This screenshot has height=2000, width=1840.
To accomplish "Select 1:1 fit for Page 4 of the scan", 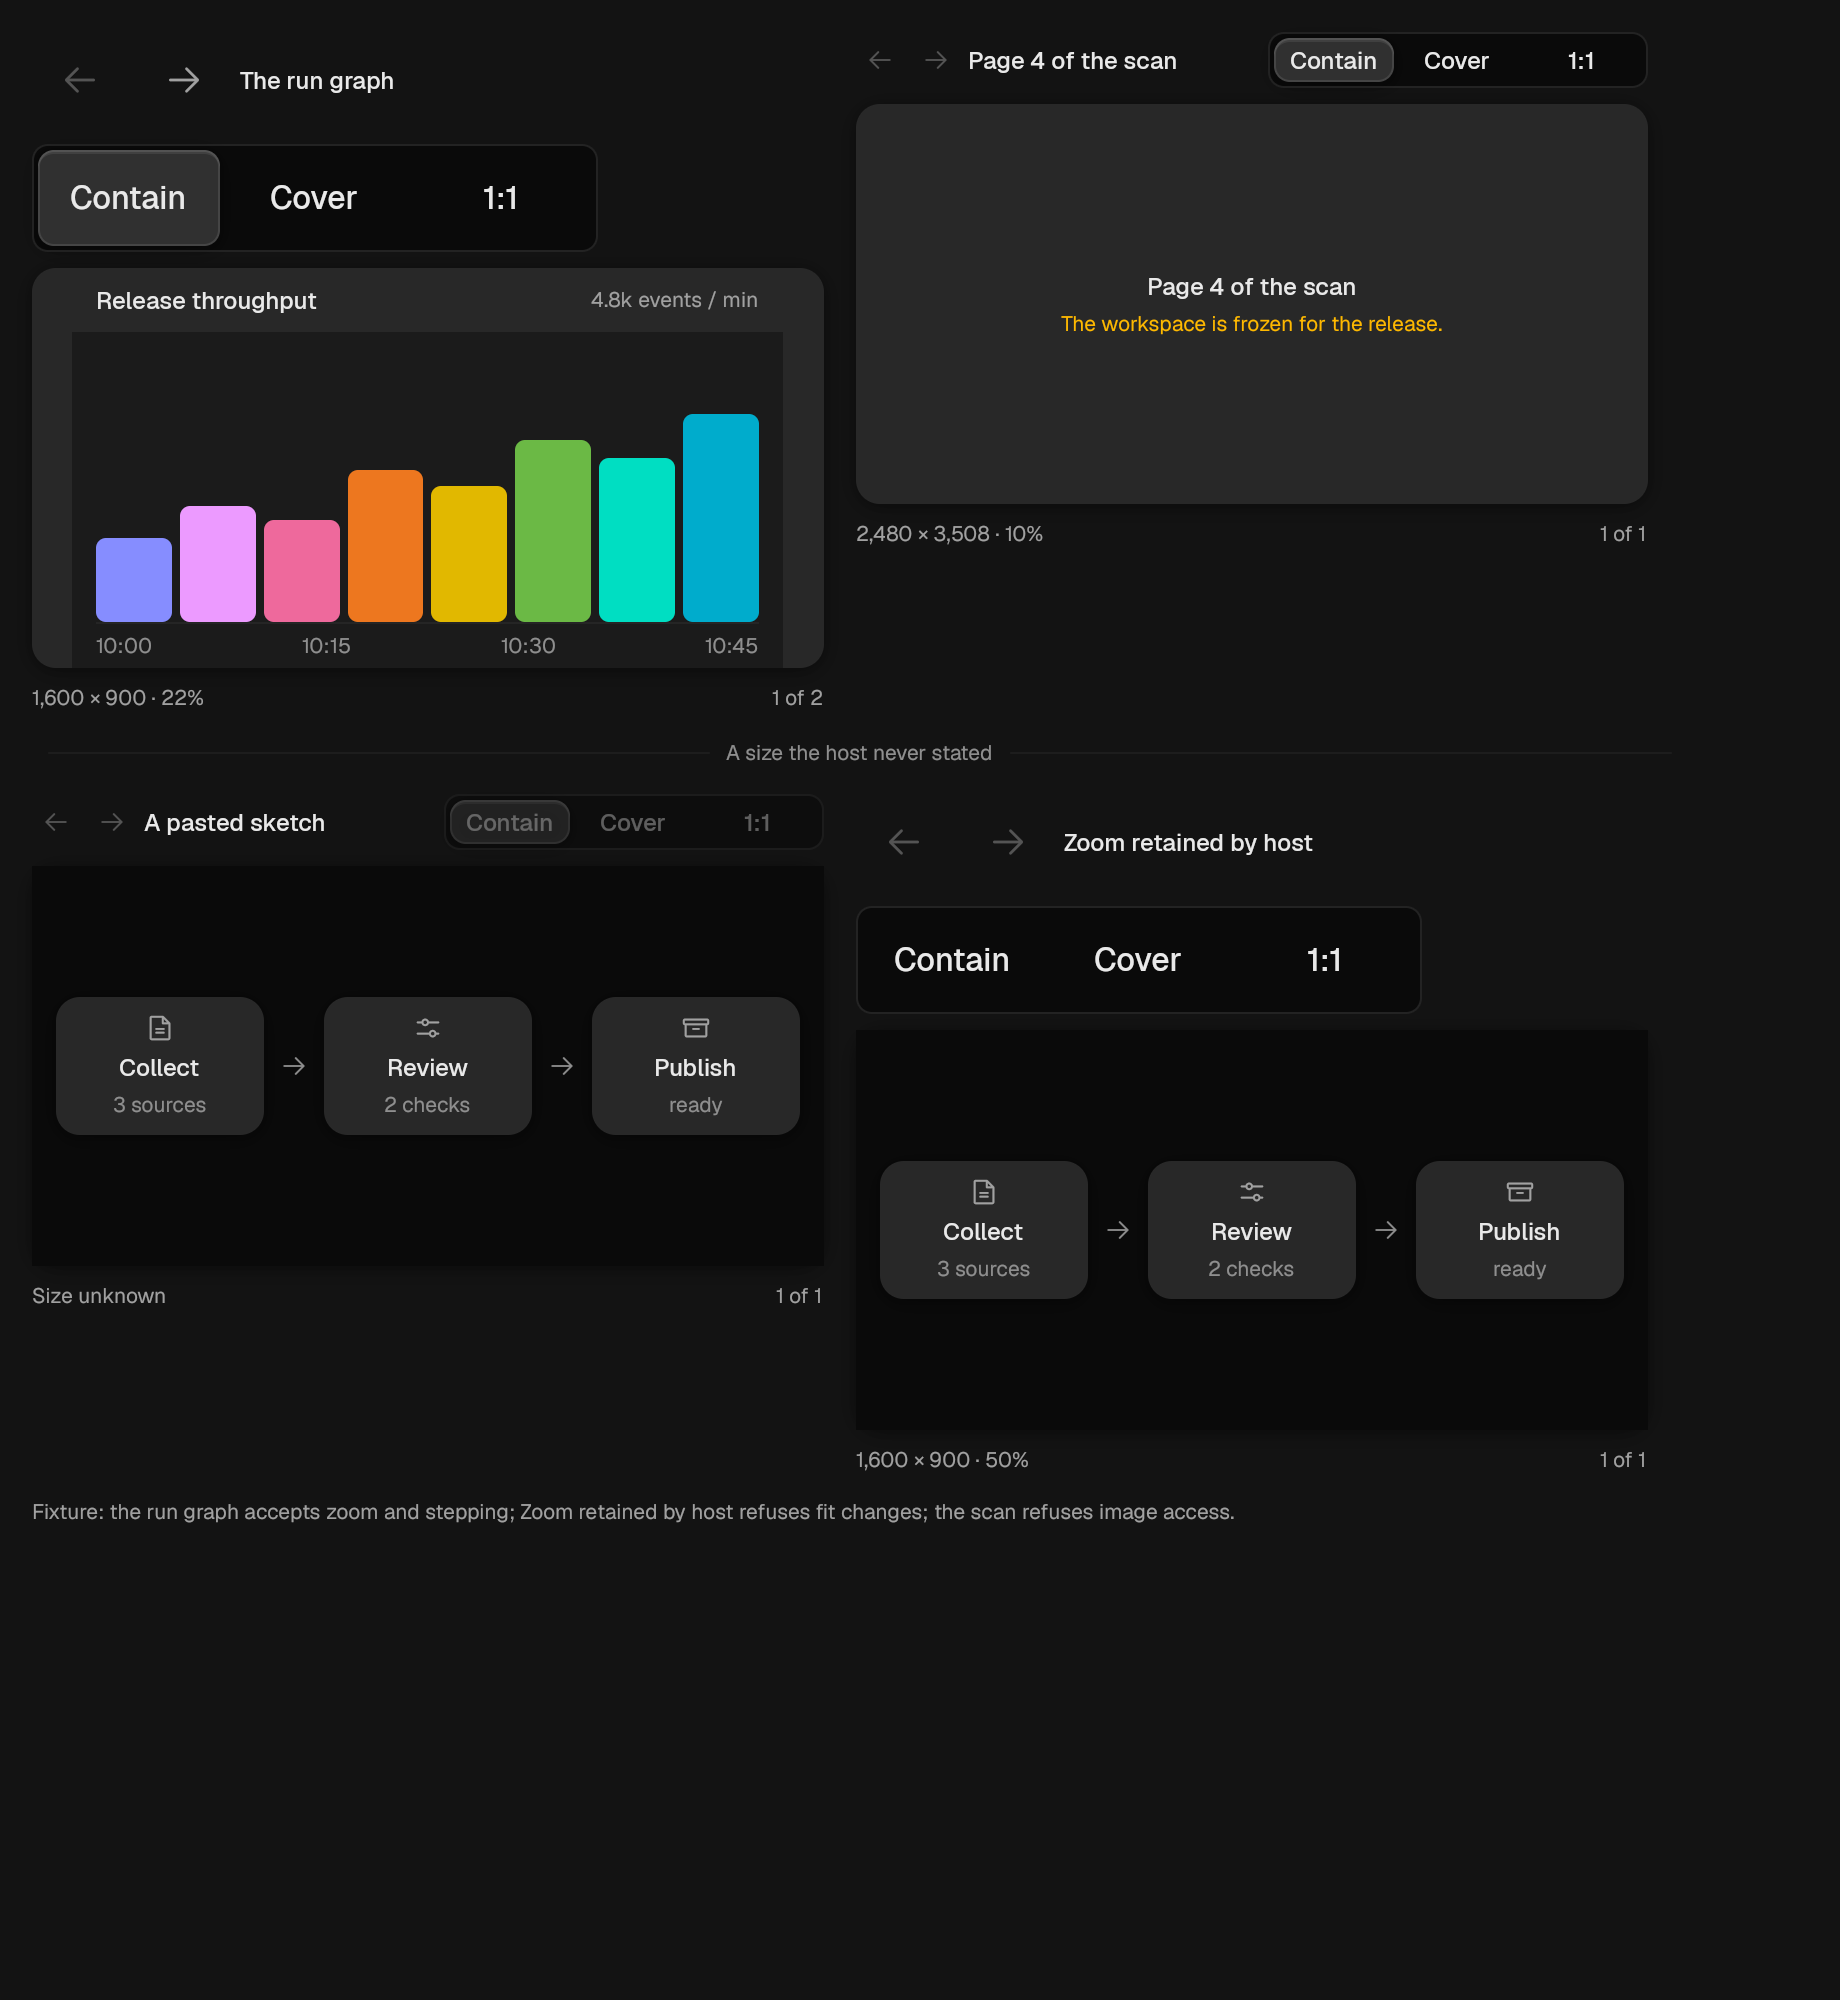I will point(1581,61).
